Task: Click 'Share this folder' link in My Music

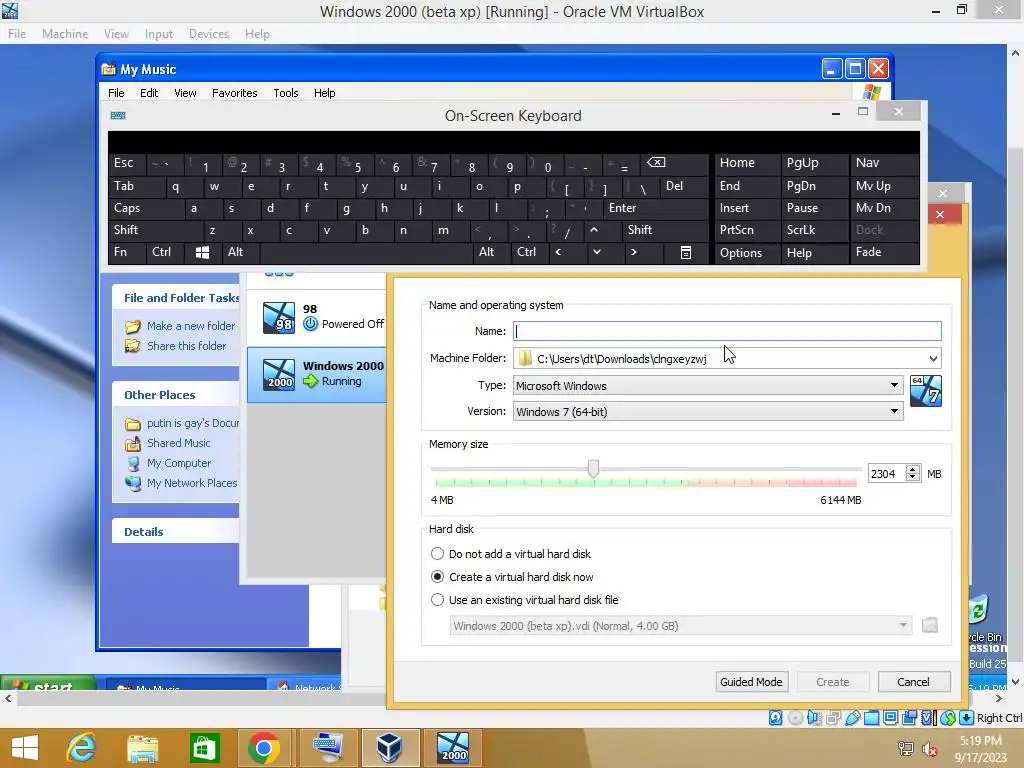Action: 186,346
